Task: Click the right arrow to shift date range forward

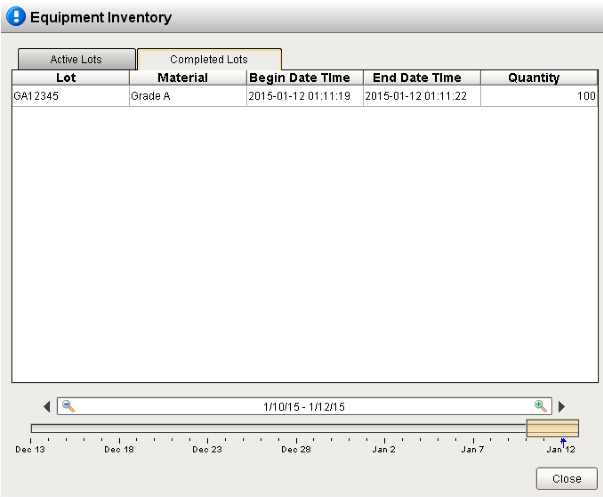Action: [561, 407]
